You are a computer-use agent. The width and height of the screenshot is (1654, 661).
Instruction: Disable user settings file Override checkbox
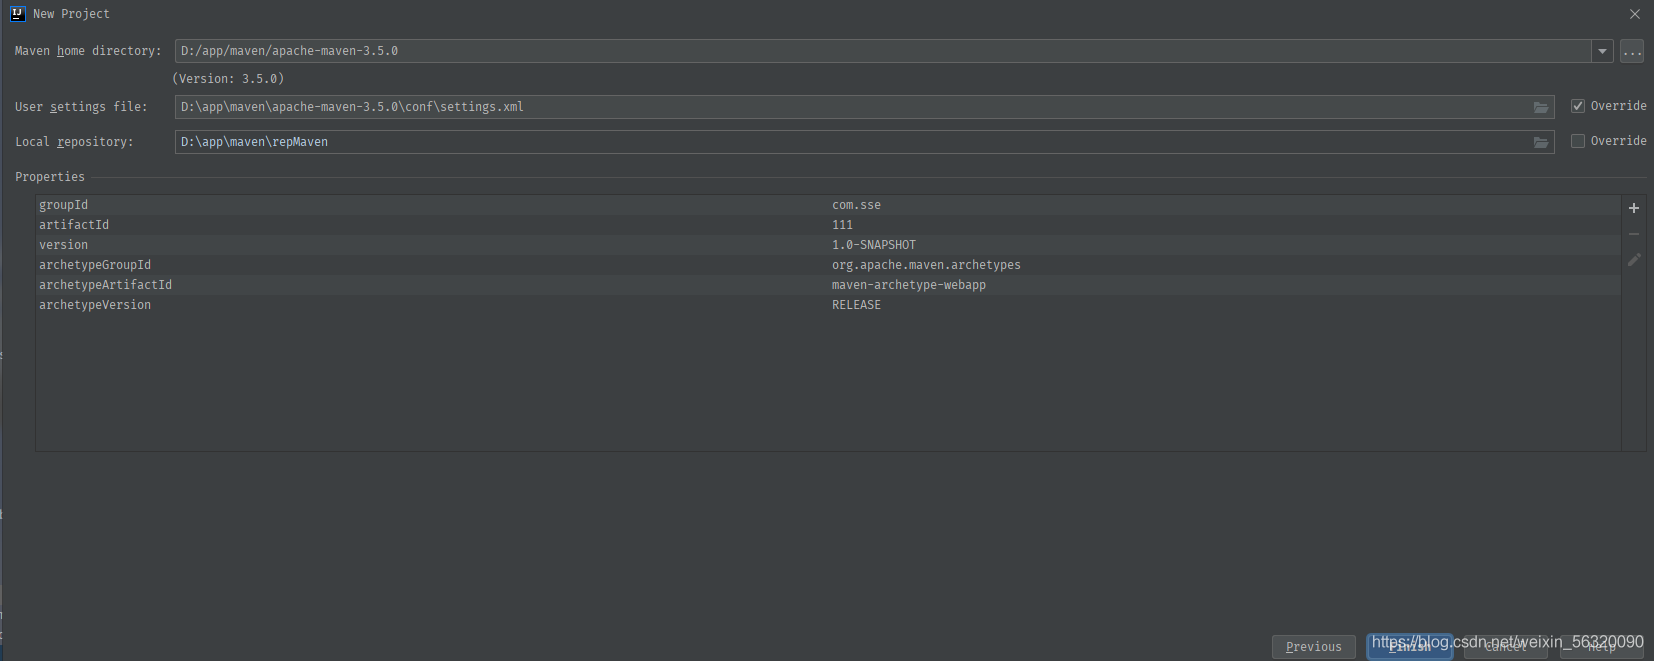tap(1578, 106)
